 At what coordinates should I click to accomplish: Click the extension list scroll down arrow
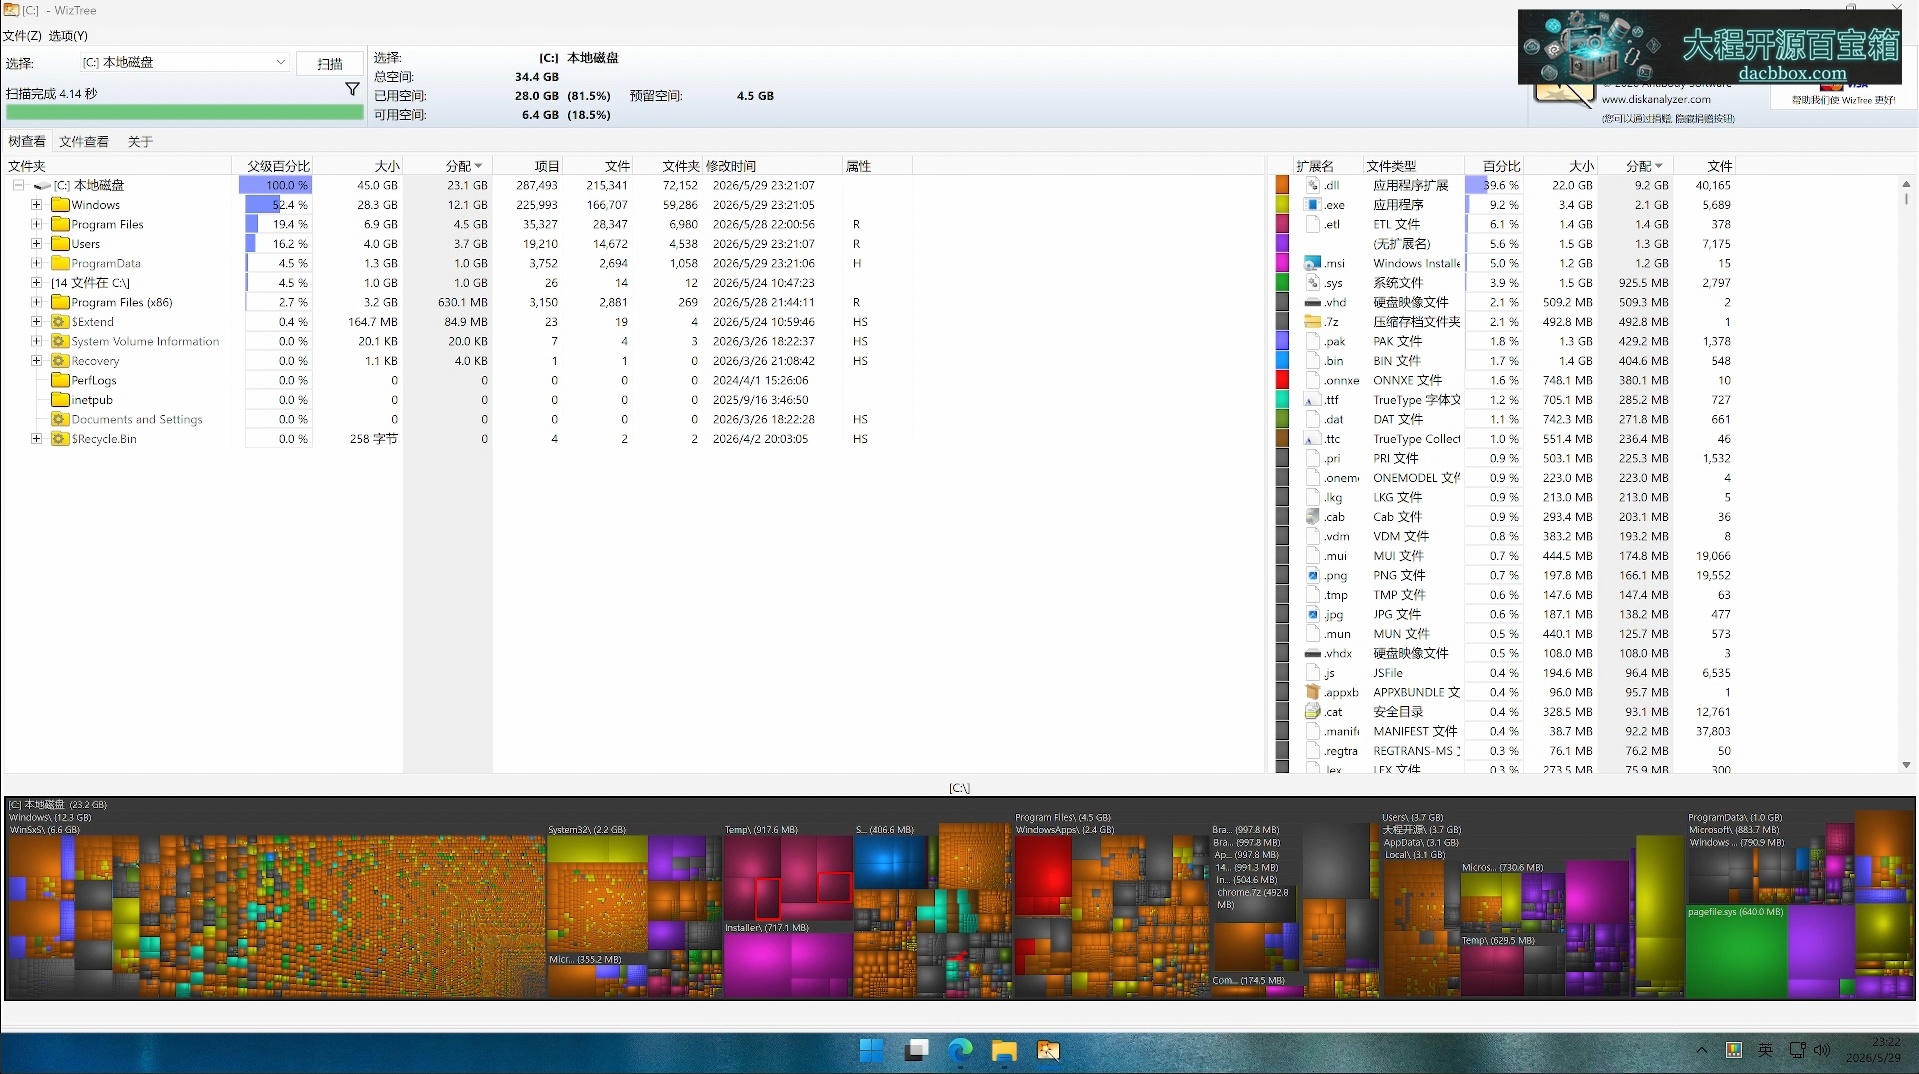pos(1906,765)
